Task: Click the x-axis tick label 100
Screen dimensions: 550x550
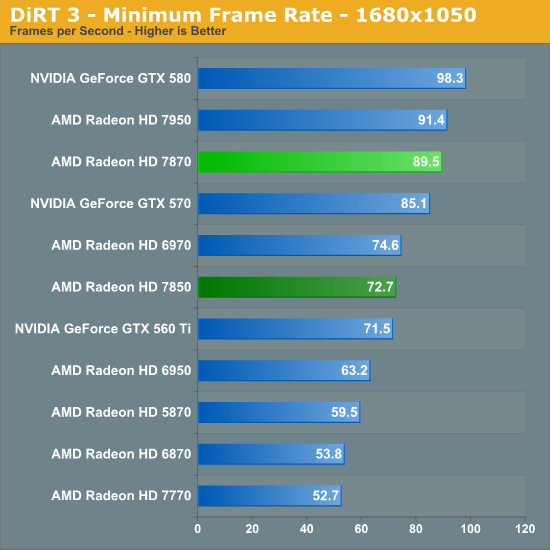Action: click(470, 529)
